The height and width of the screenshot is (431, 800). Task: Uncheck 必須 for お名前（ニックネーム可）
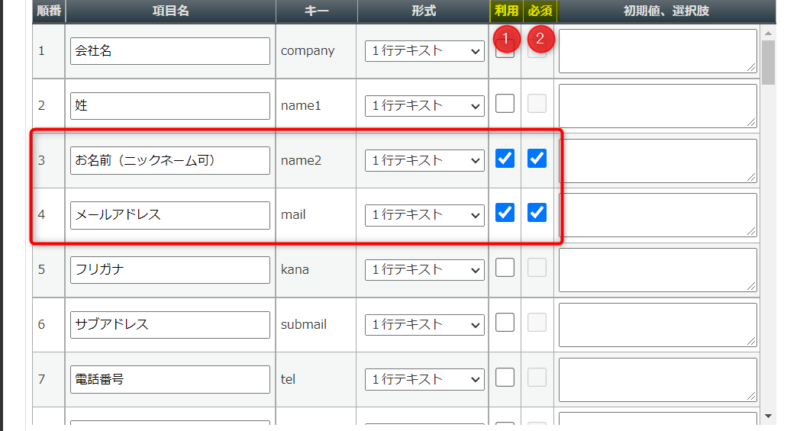537,158
